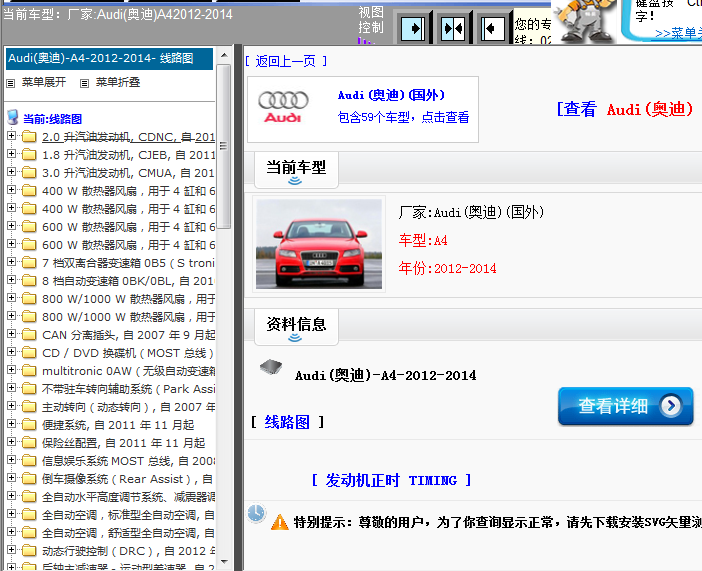Click the tree panel scrollbar up arrow
The width and height of the screenshot is (702, 571).
coord(224,55)
